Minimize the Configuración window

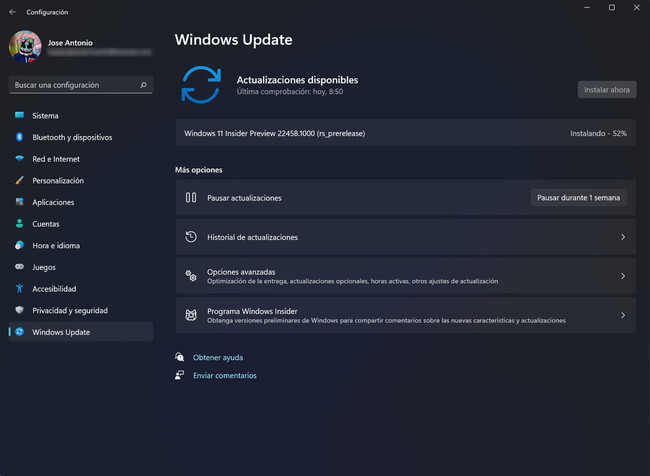[x=587, y=7]
